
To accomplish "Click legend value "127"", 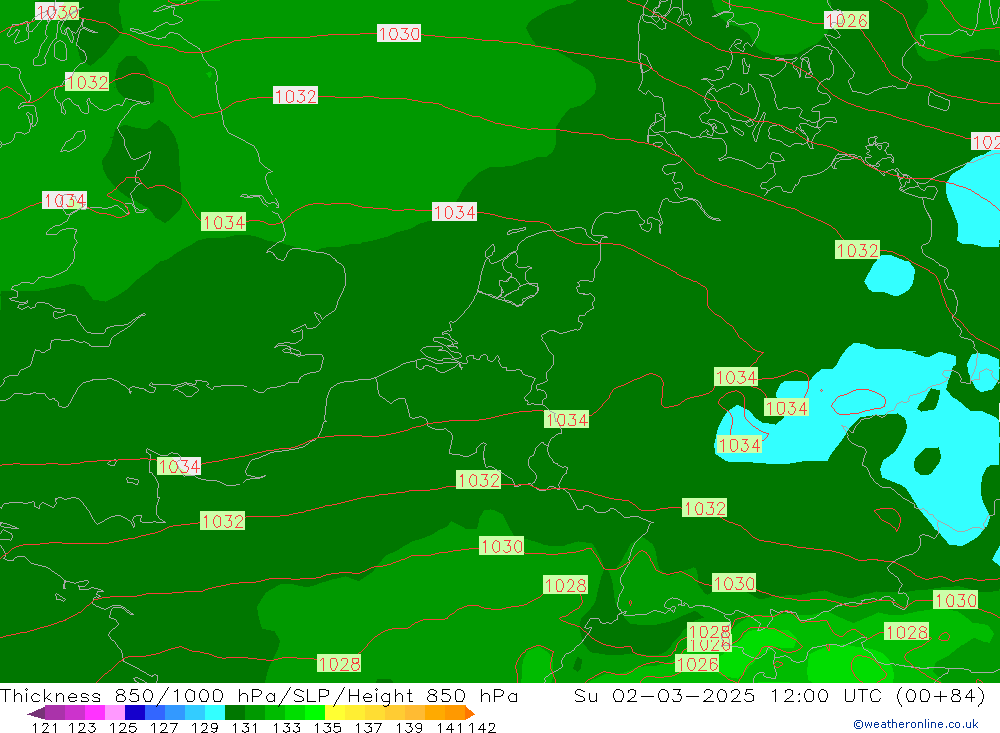I will coord(163,727).
